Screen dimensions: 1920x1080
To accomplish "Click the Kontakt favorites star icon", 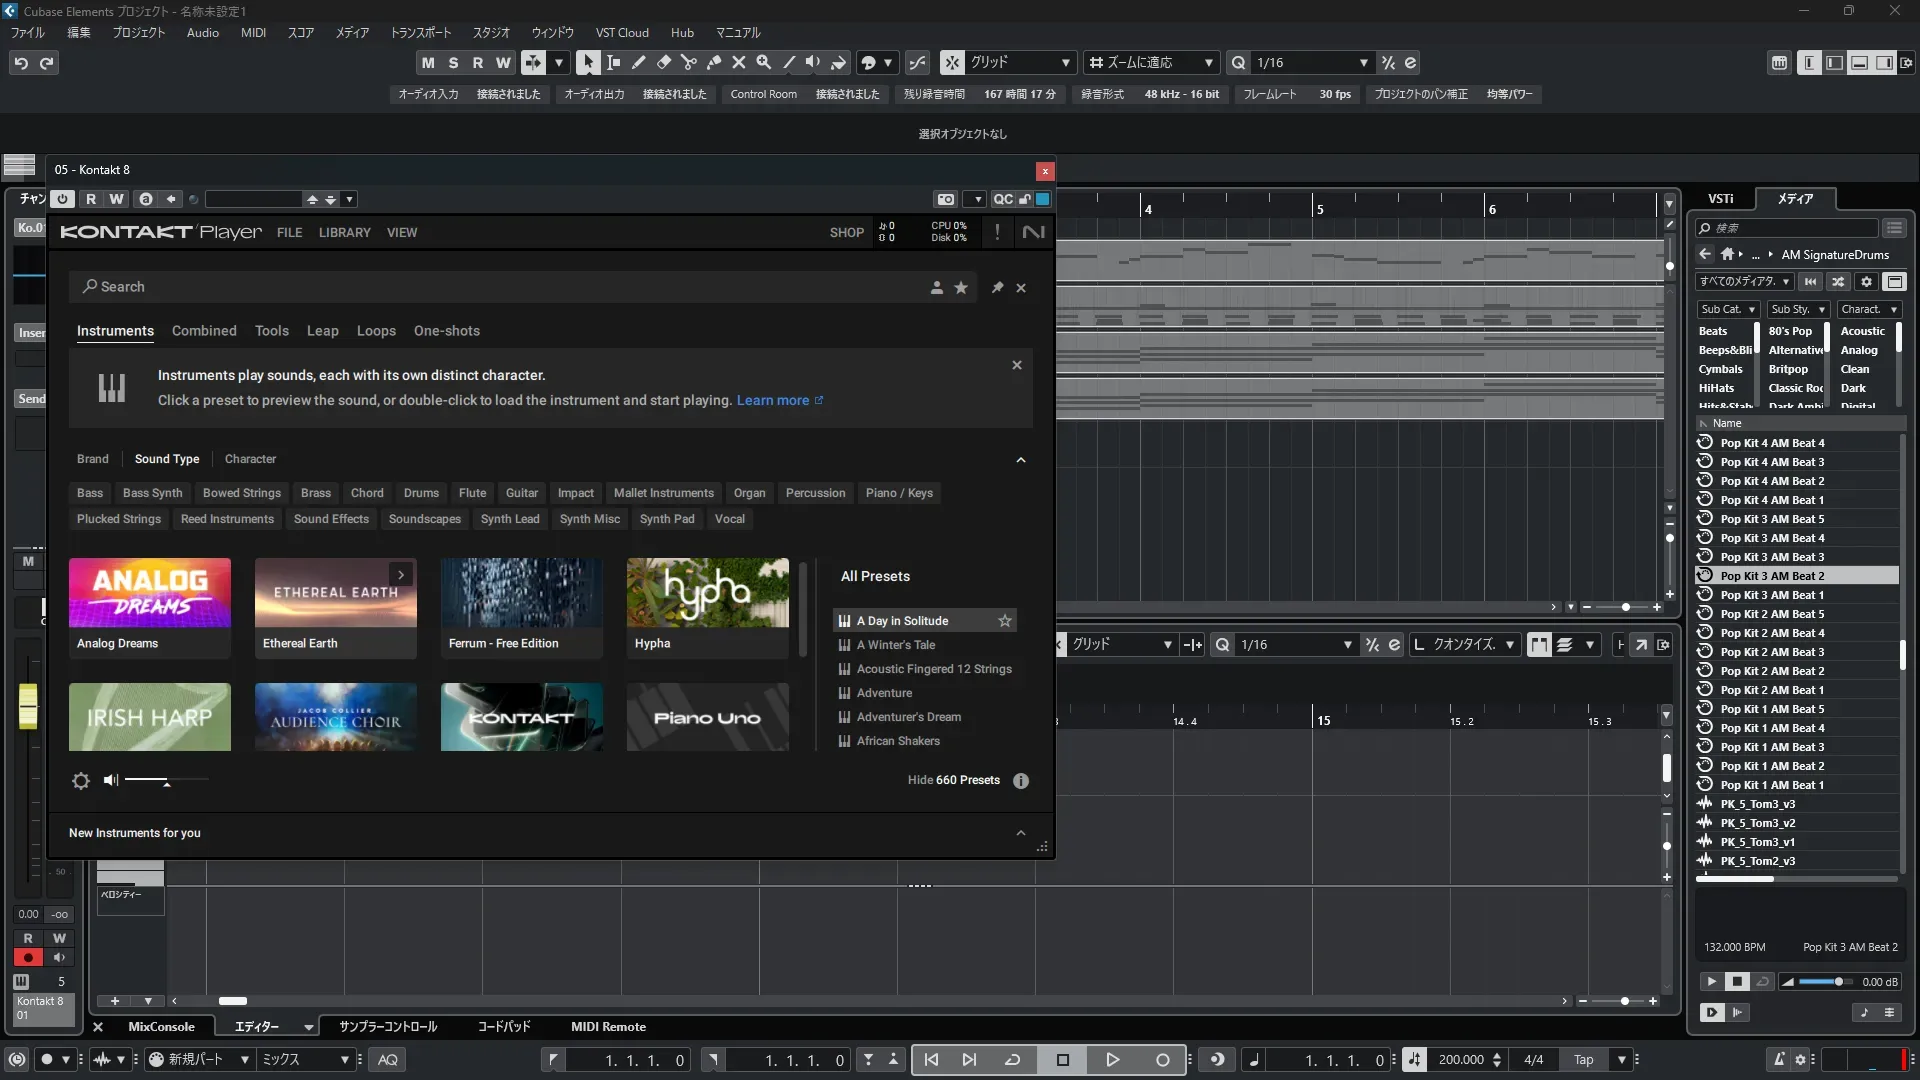I will [x=961, y=288].
